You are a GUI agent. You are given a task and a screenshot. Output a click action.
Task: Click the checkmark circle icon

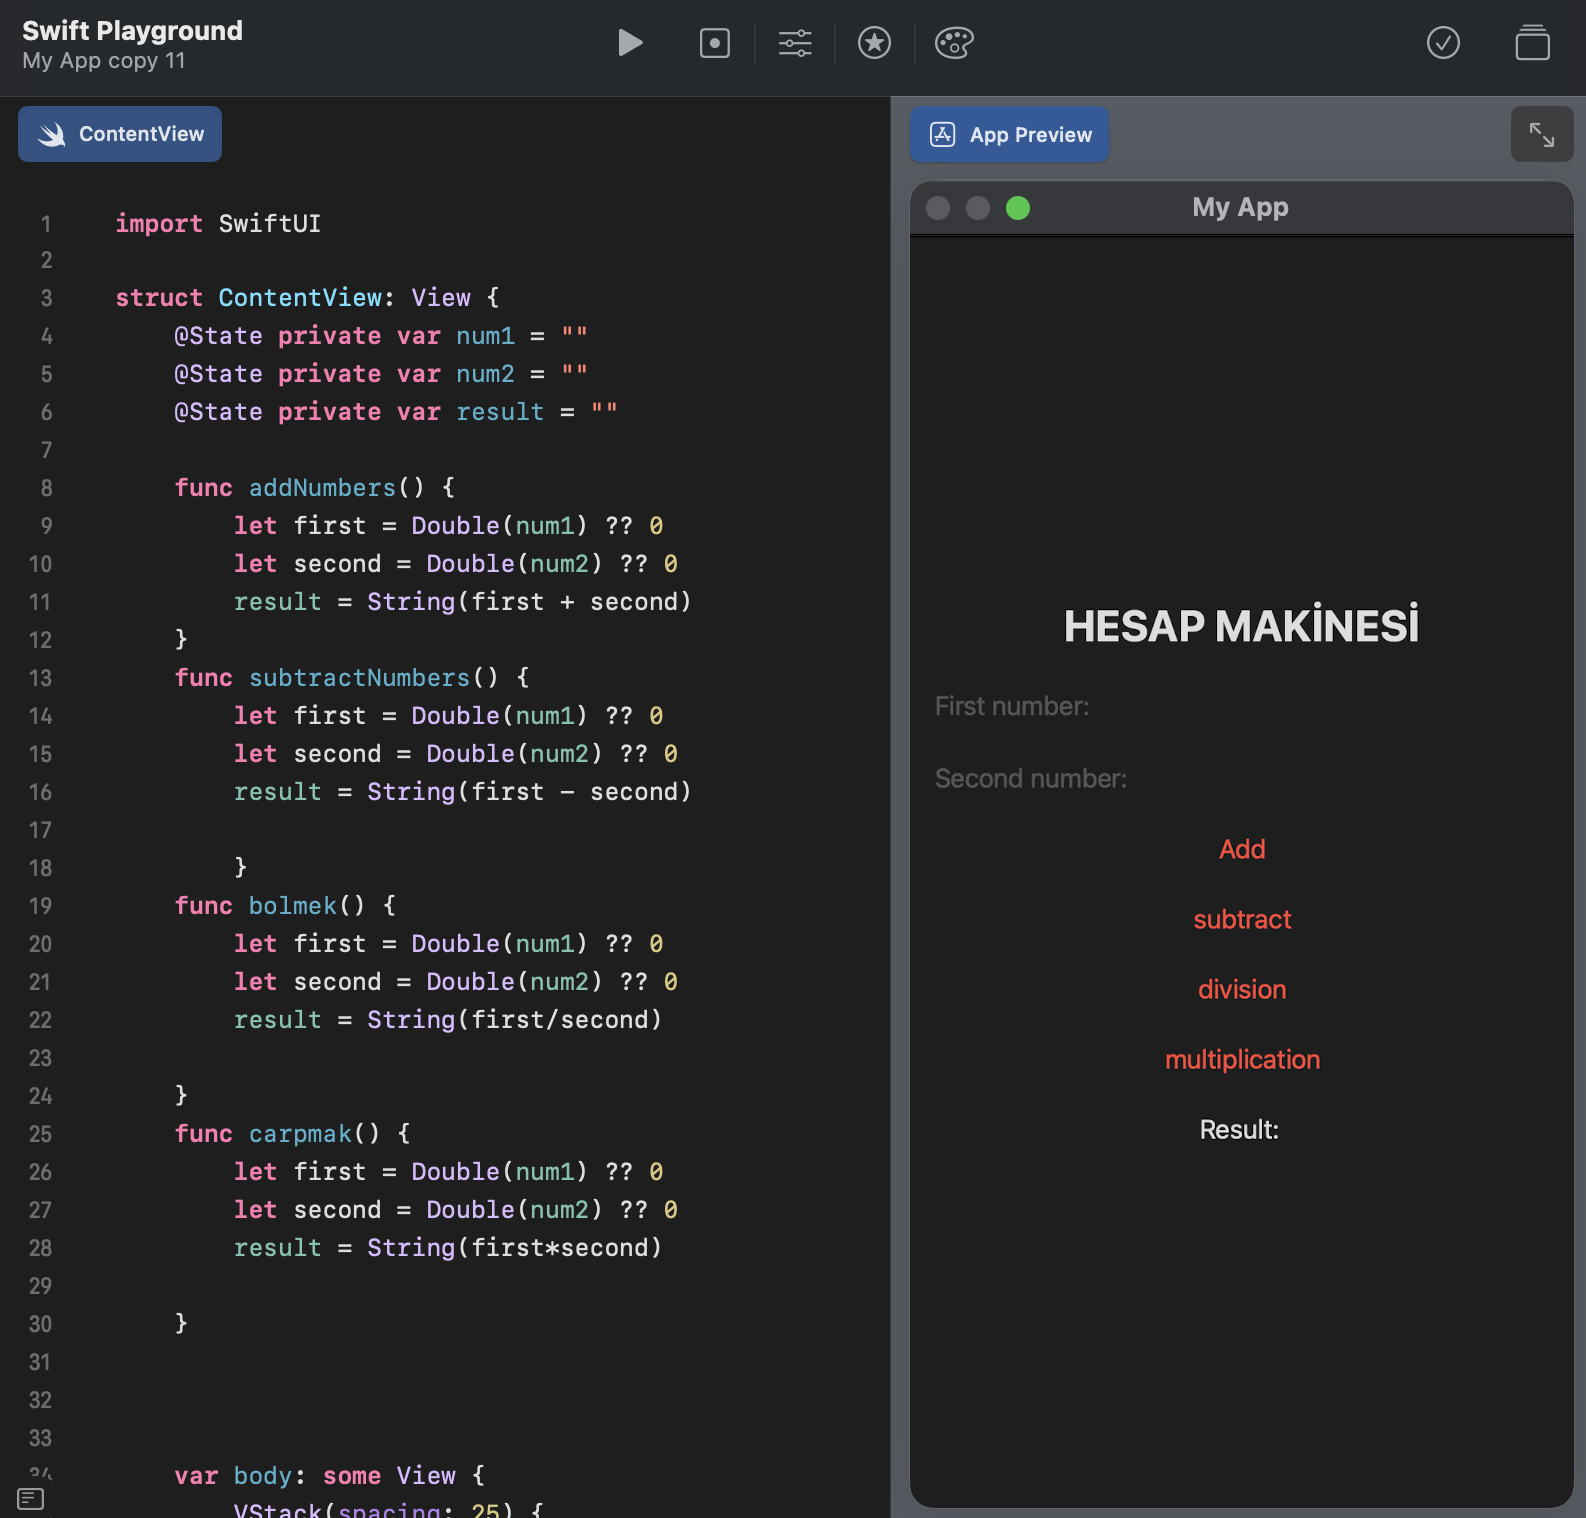[1443, 43]
